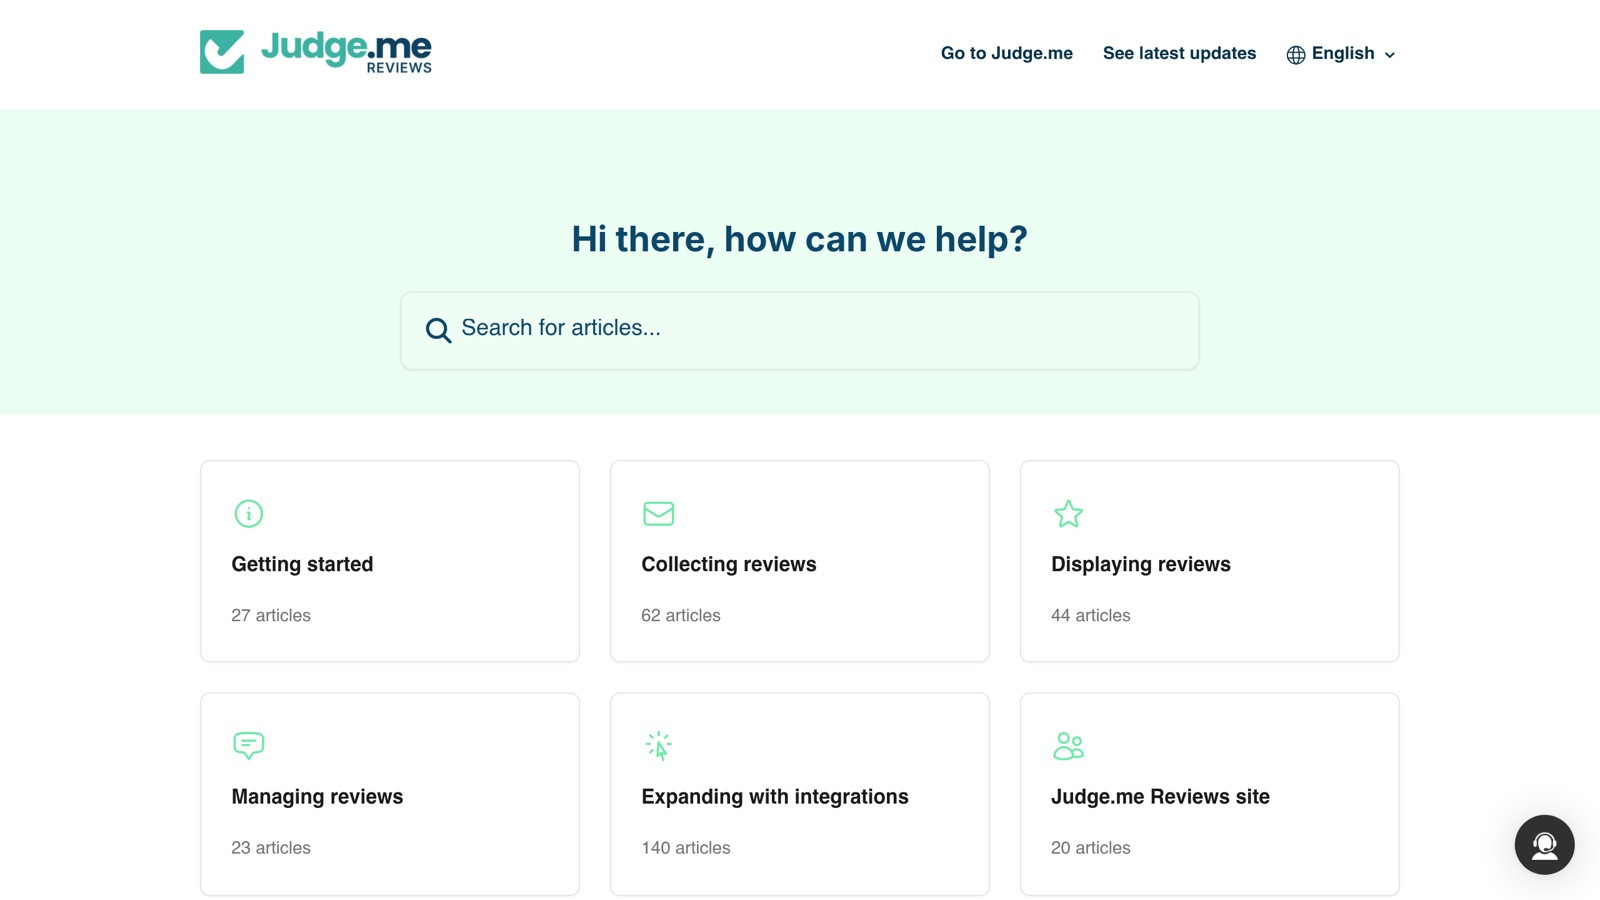Click the star icon on Displaying reviews
Screen dimensions: 1600x900
1068,513
